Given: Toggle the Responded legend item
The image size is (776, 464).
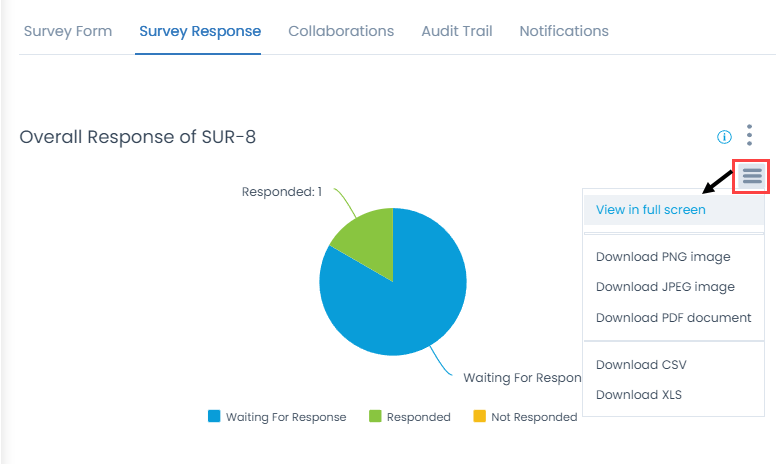Looking at the screenshot, I should click(x=418, y=417).
